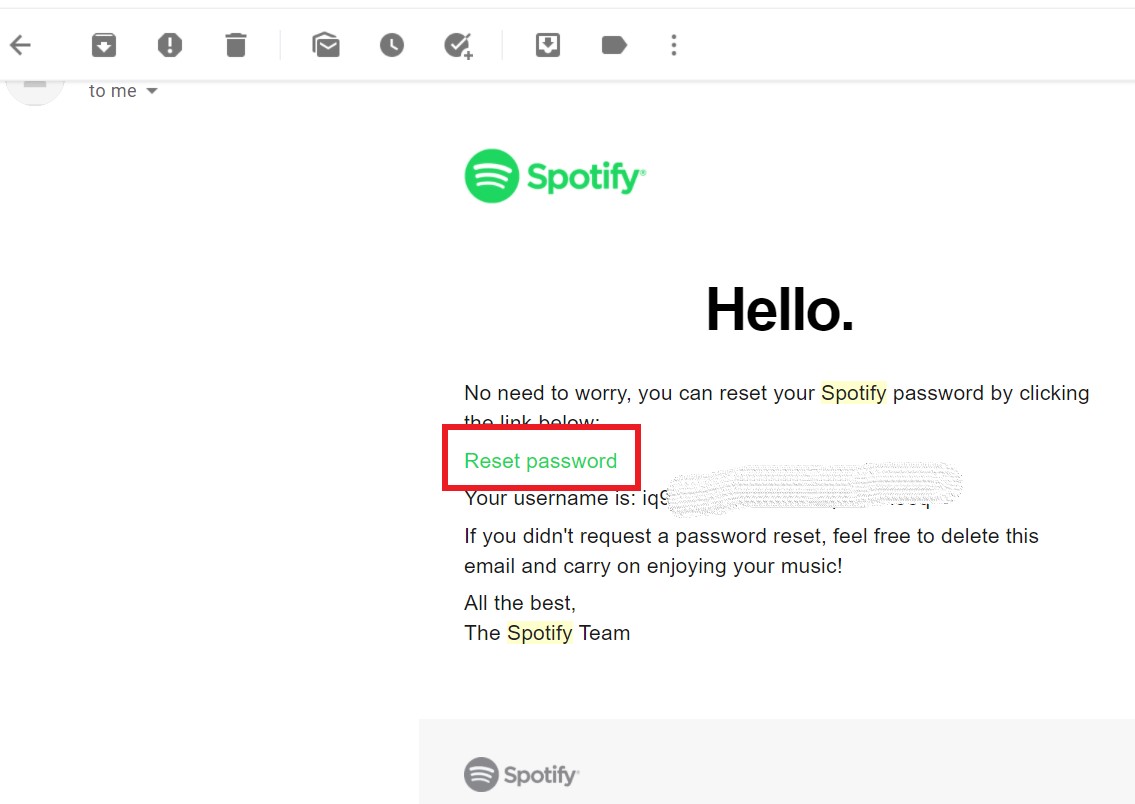The width and height of the screenshot is (1135, 804).
Task: Move the email to another folder
Action: coord(547,44)
